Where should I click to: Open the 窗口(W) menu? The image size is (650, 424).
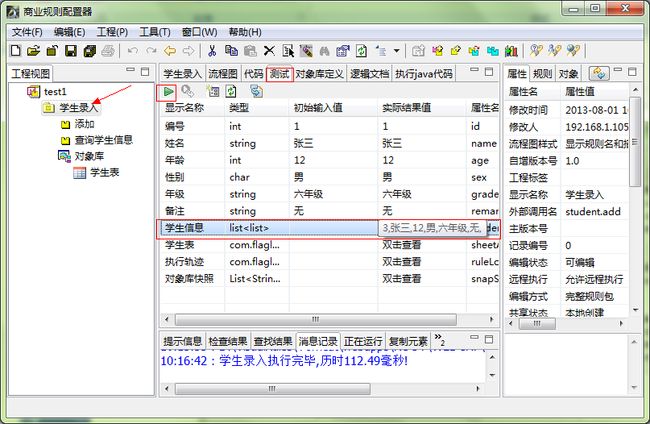pos(199,32)
